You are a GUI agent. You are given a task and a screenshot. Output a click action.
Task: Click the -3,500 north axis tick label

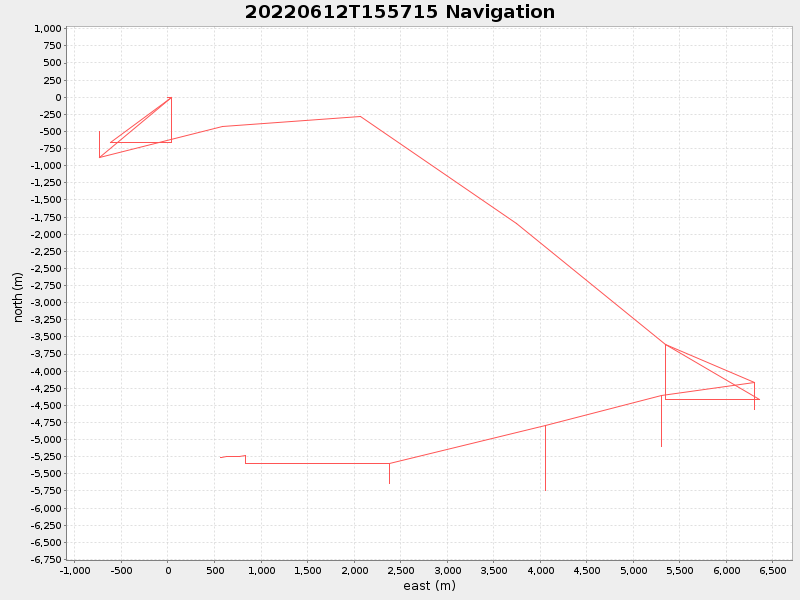[x=46, y=337]
